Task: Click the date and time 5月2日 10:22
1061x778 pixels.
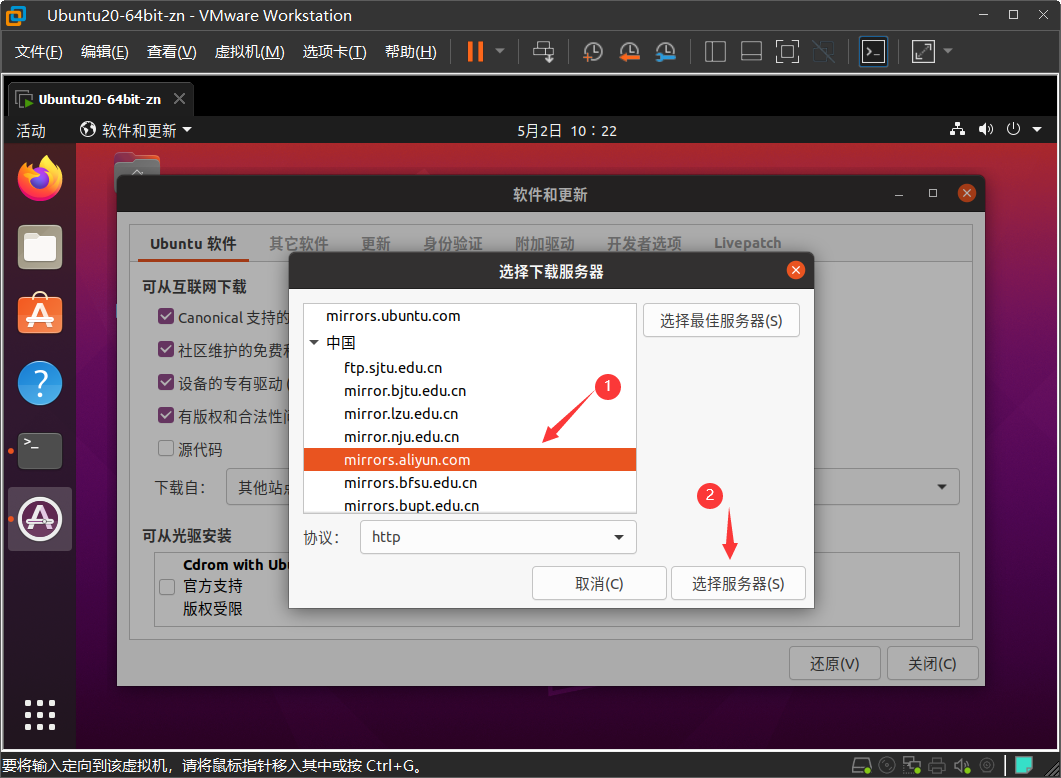Action: 567,131
